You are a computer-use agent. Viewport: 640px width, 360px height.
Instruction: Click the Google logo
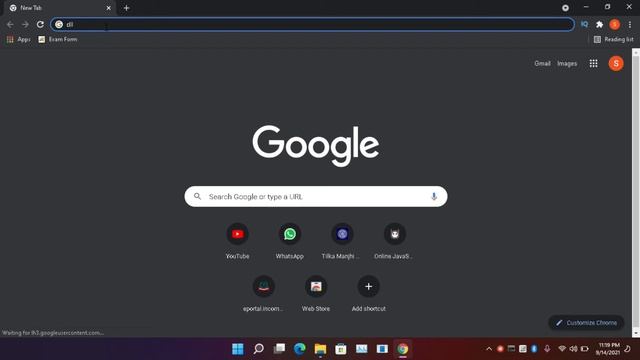point(316,145)
